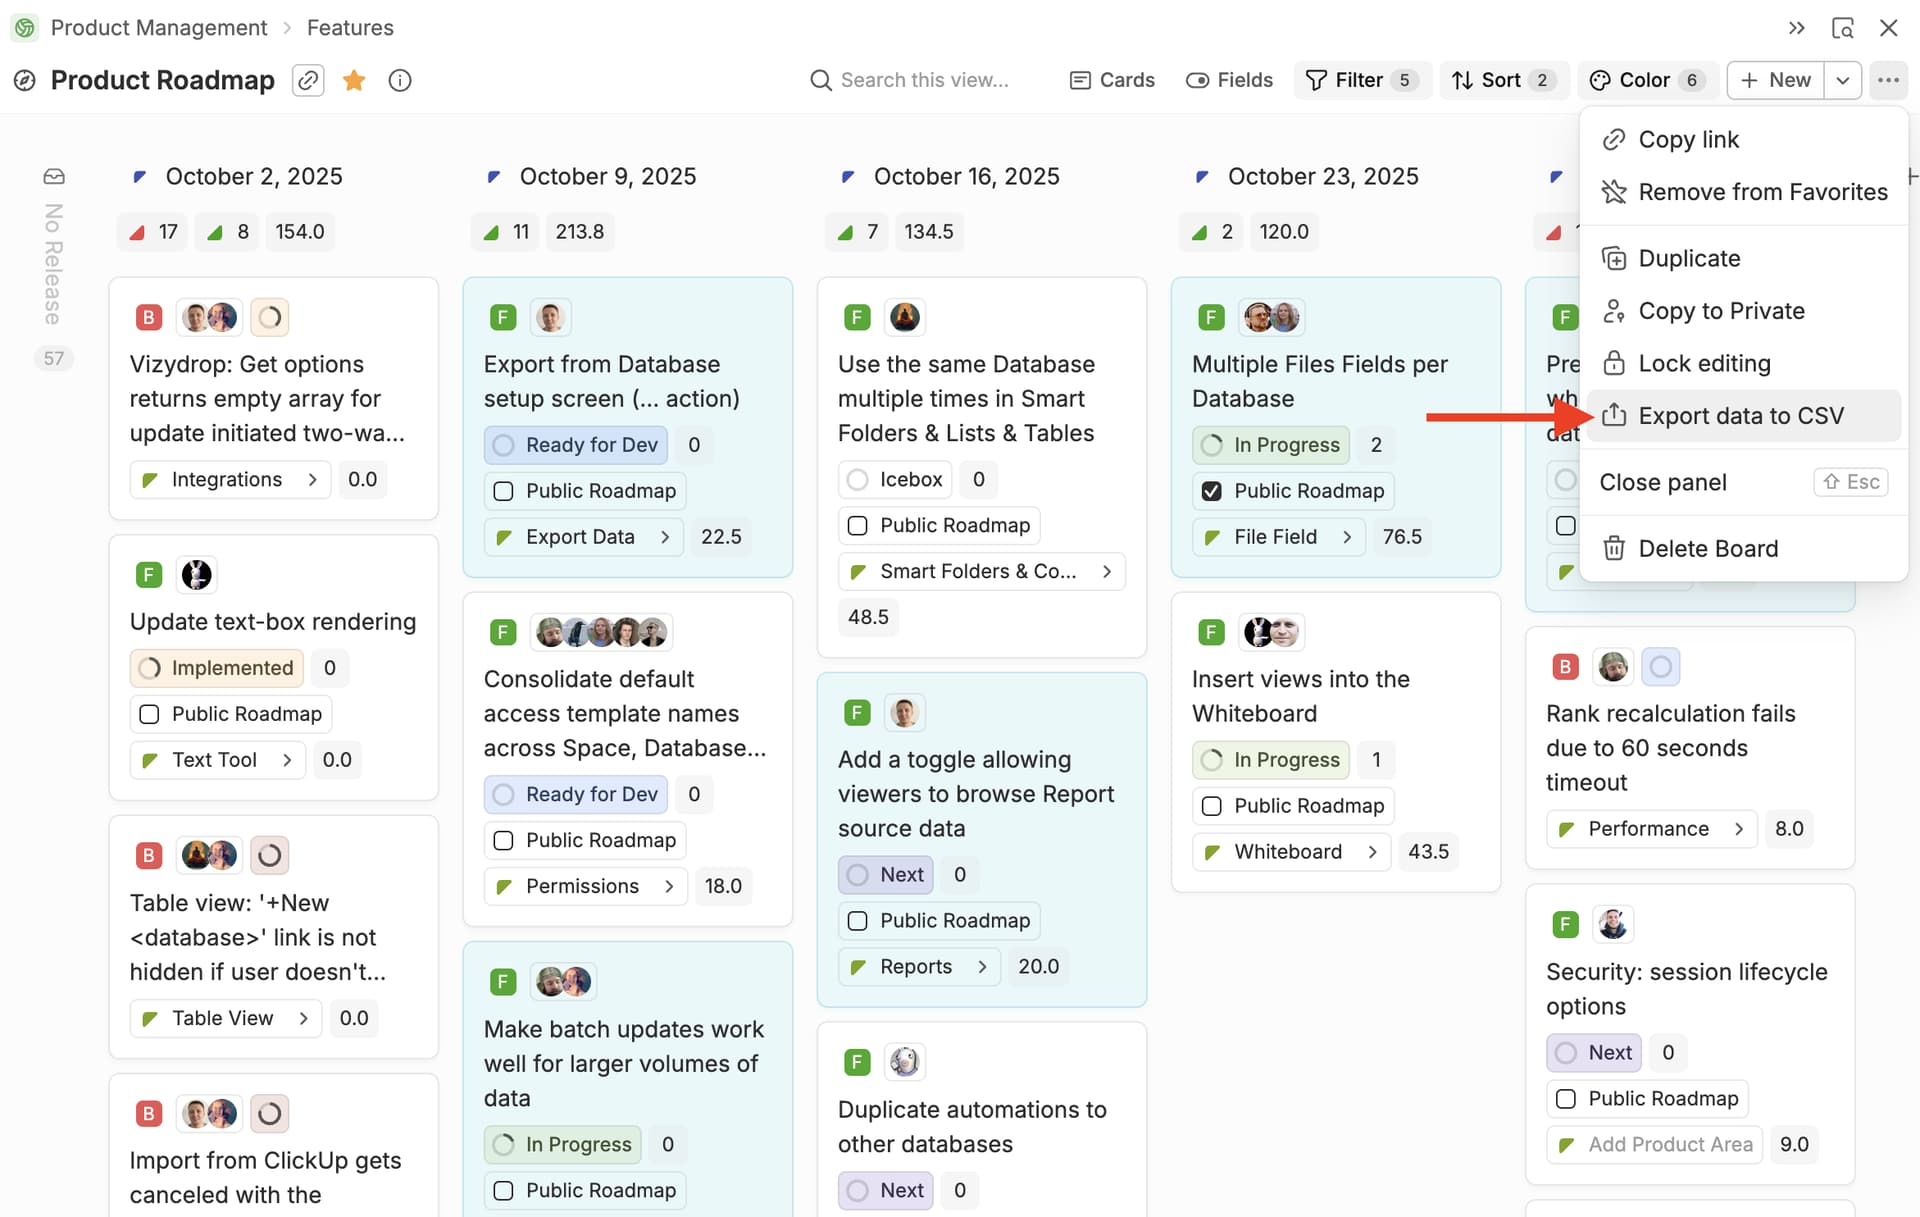Check Public Roadmap on Update text-box rendering card
The height and width of the screenshot is (1217, 1920).
(150, 714)
